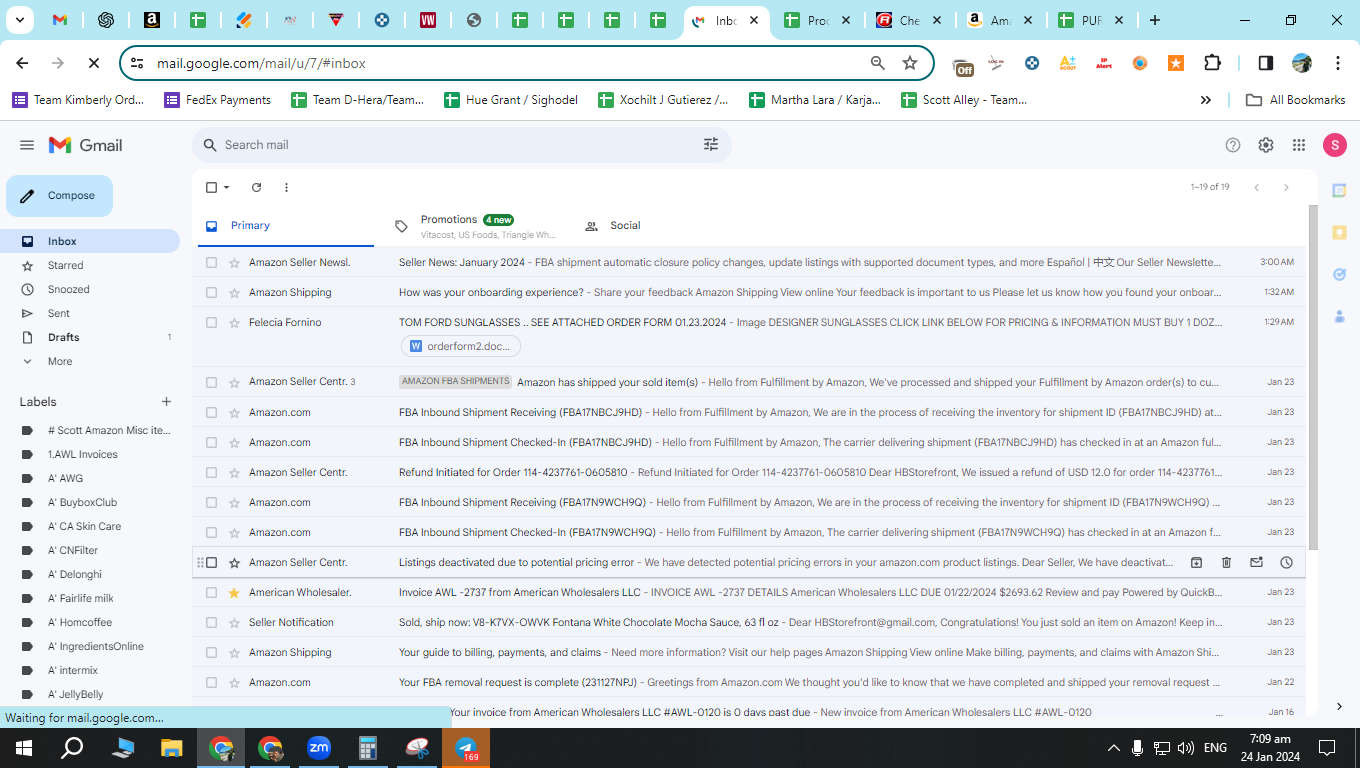Mark the Listings deactivated email as unread
This screenshot has width=1360, height=768.
coord(1256,562)
